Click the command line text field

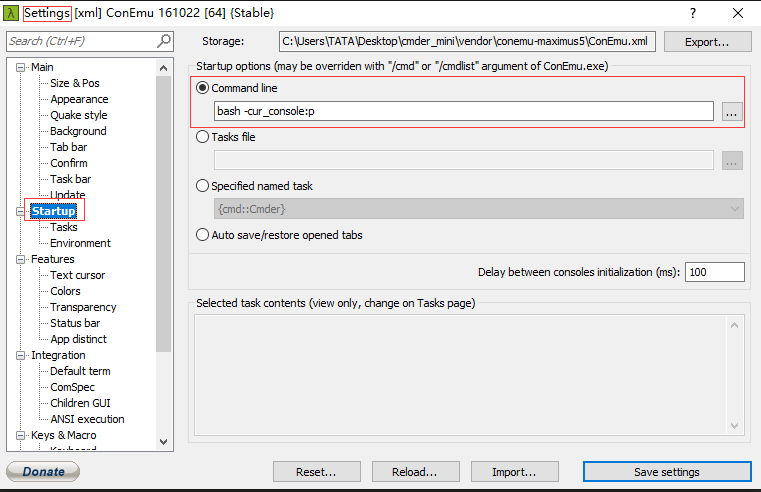(x=463, y=111)
